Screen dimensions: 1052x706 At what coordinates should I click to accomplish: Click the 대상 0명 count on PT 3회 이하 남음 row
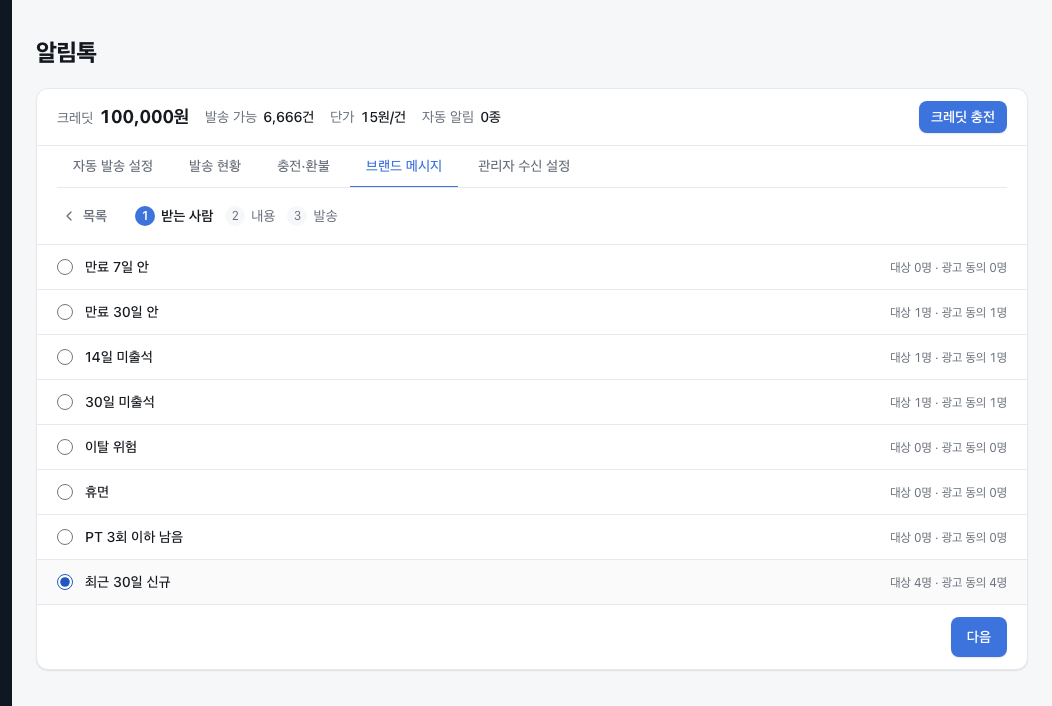pyautogui.click(x=910, y=538)
